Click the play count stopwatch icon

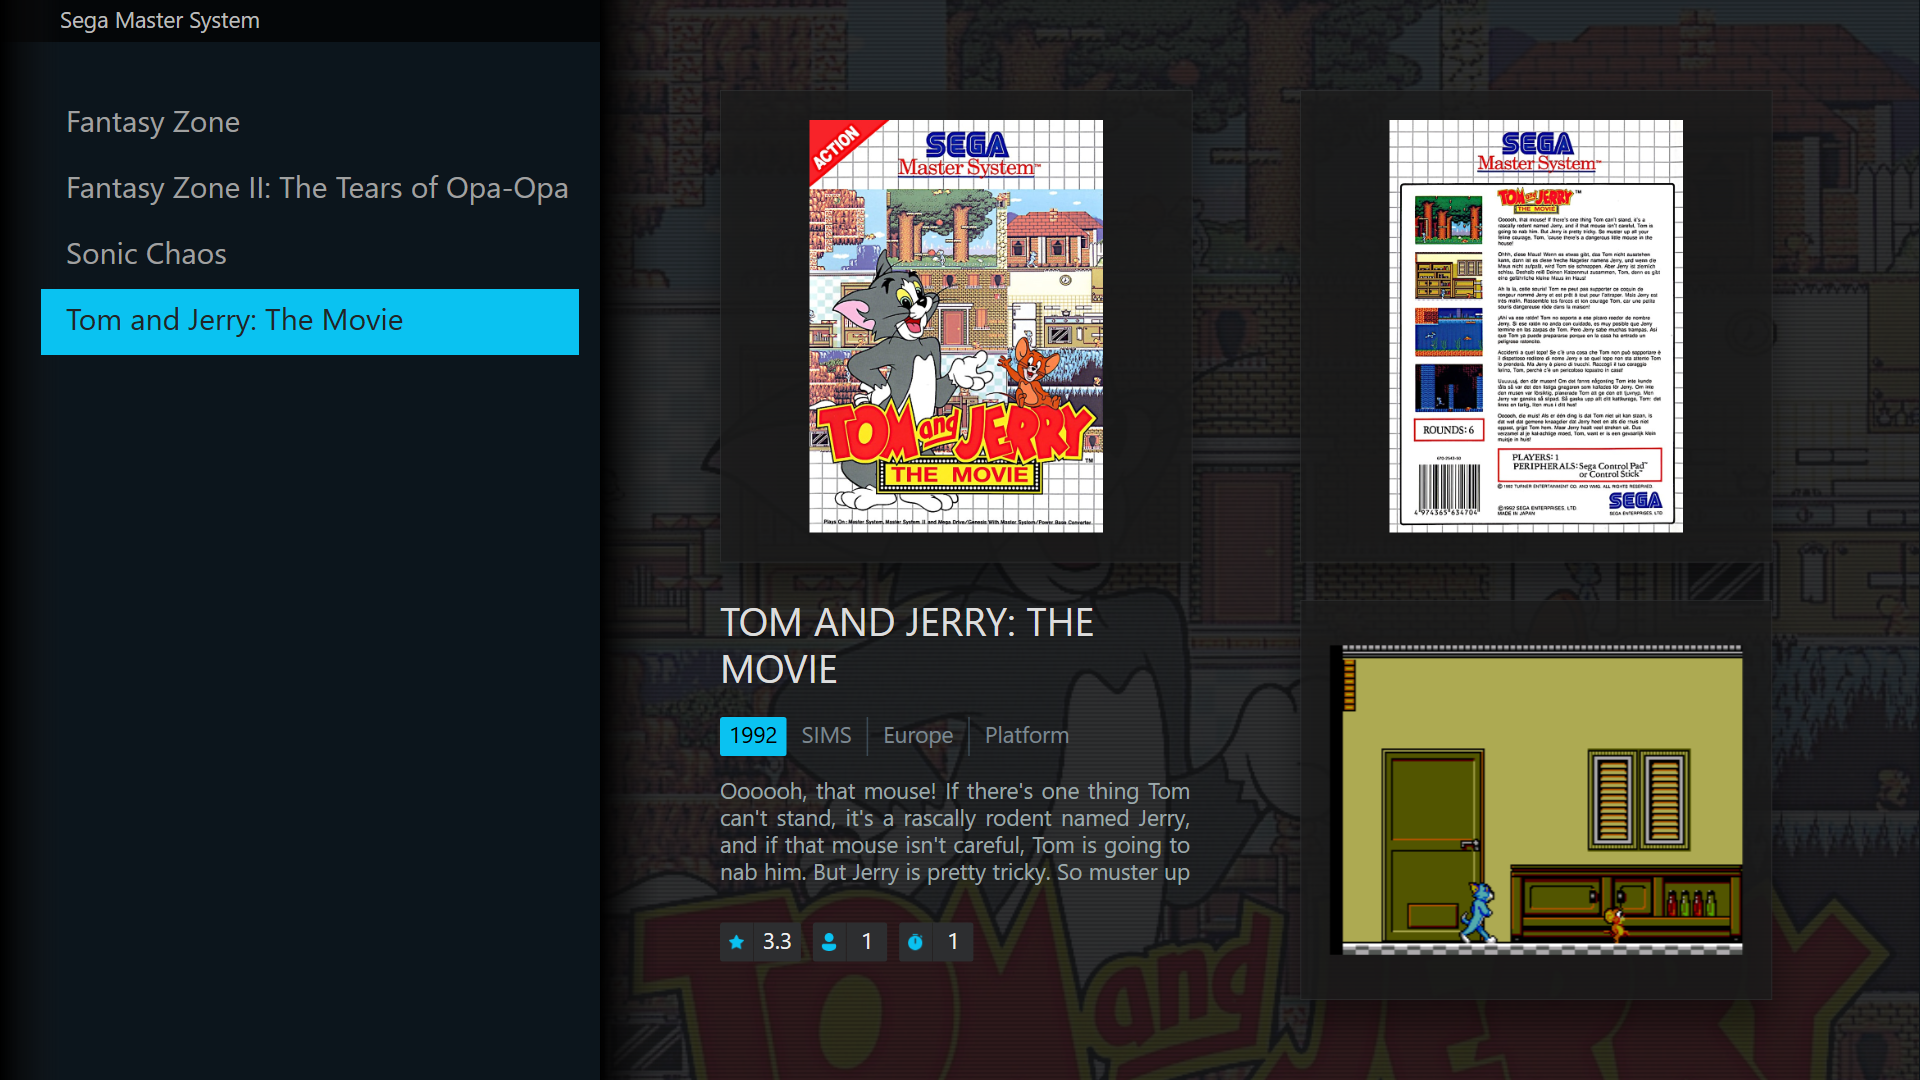coord(915,942)
